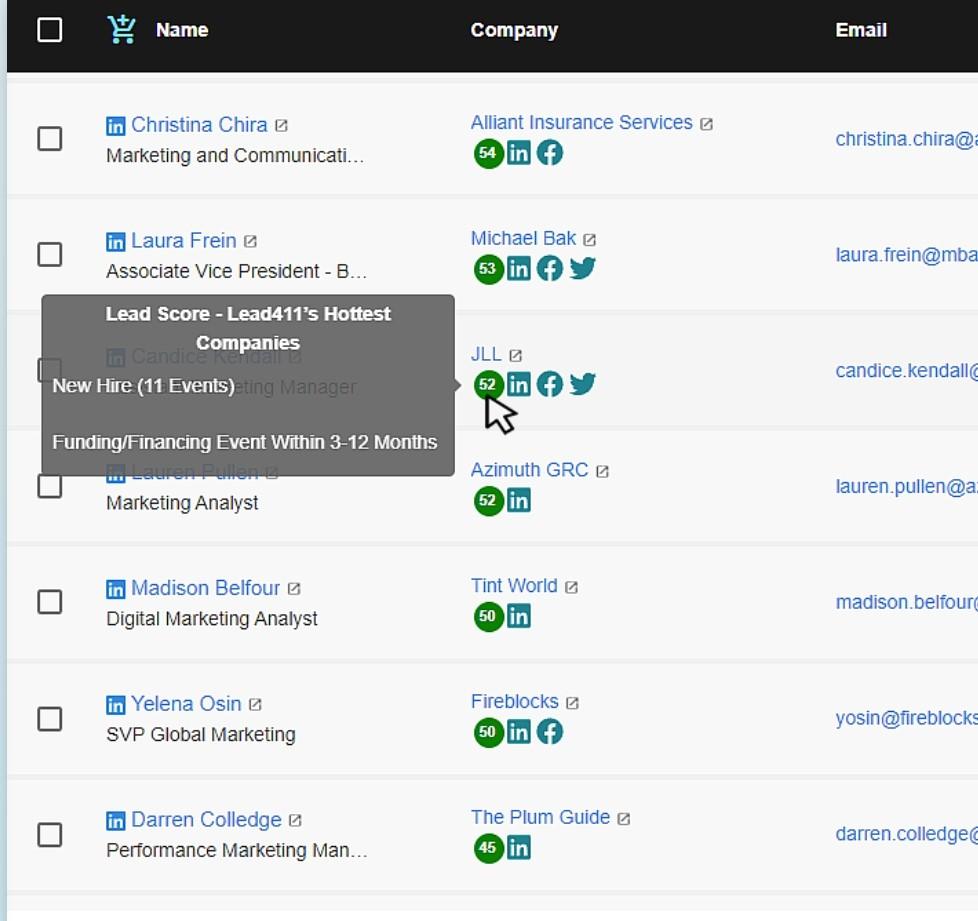Open Madison Belfour's LinkedIn profile icon
The width and height of the screenshot is (978, 921).
[x=115, y=589]
